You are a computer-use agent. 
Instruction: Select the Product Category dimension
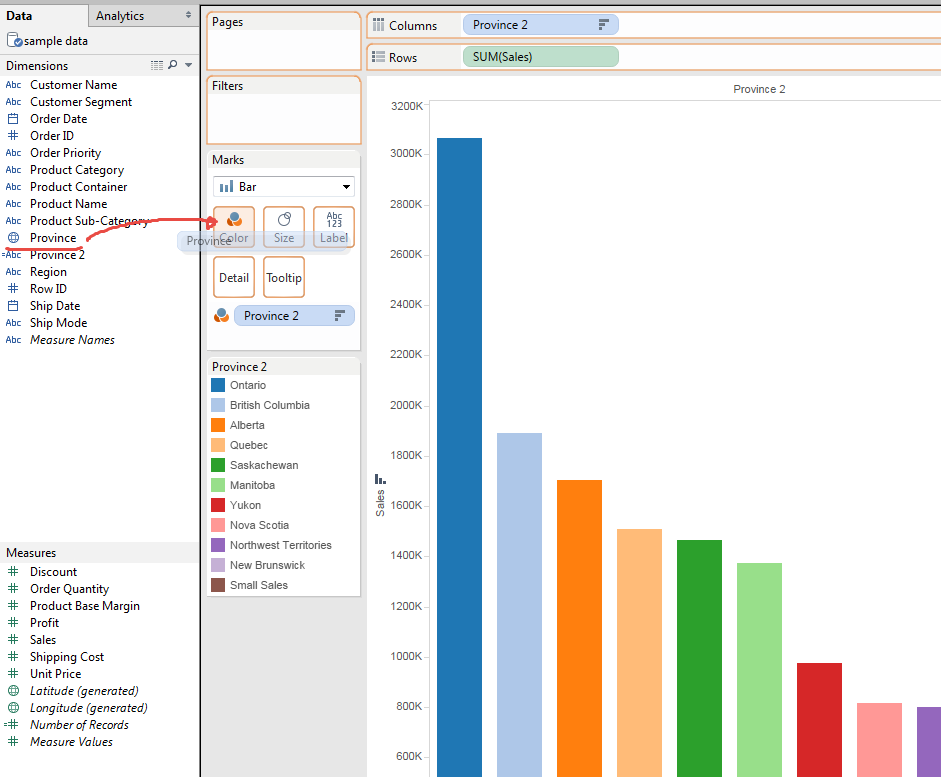click(77, 170)
